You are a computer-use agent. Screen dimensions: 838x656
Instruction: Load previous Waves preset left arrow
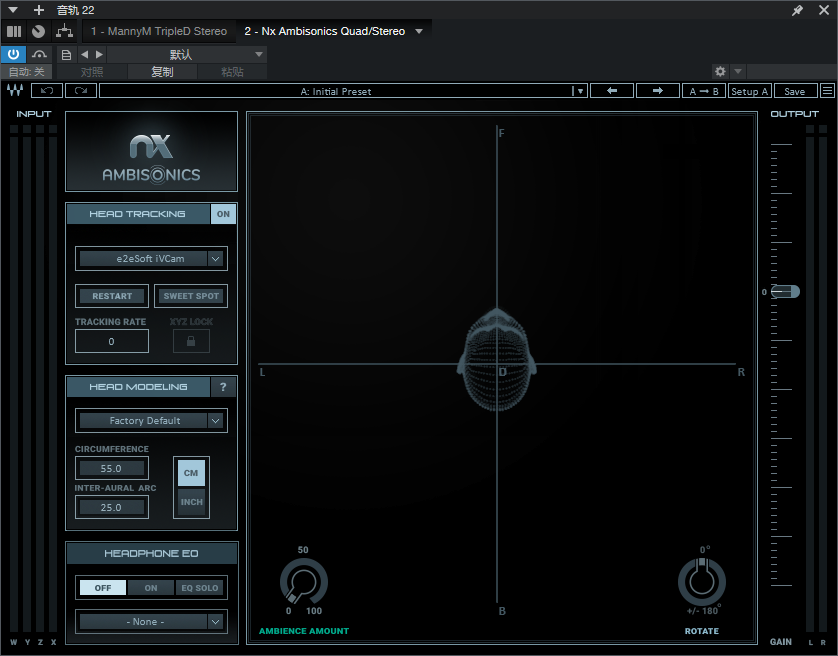(x=612, y=91)
